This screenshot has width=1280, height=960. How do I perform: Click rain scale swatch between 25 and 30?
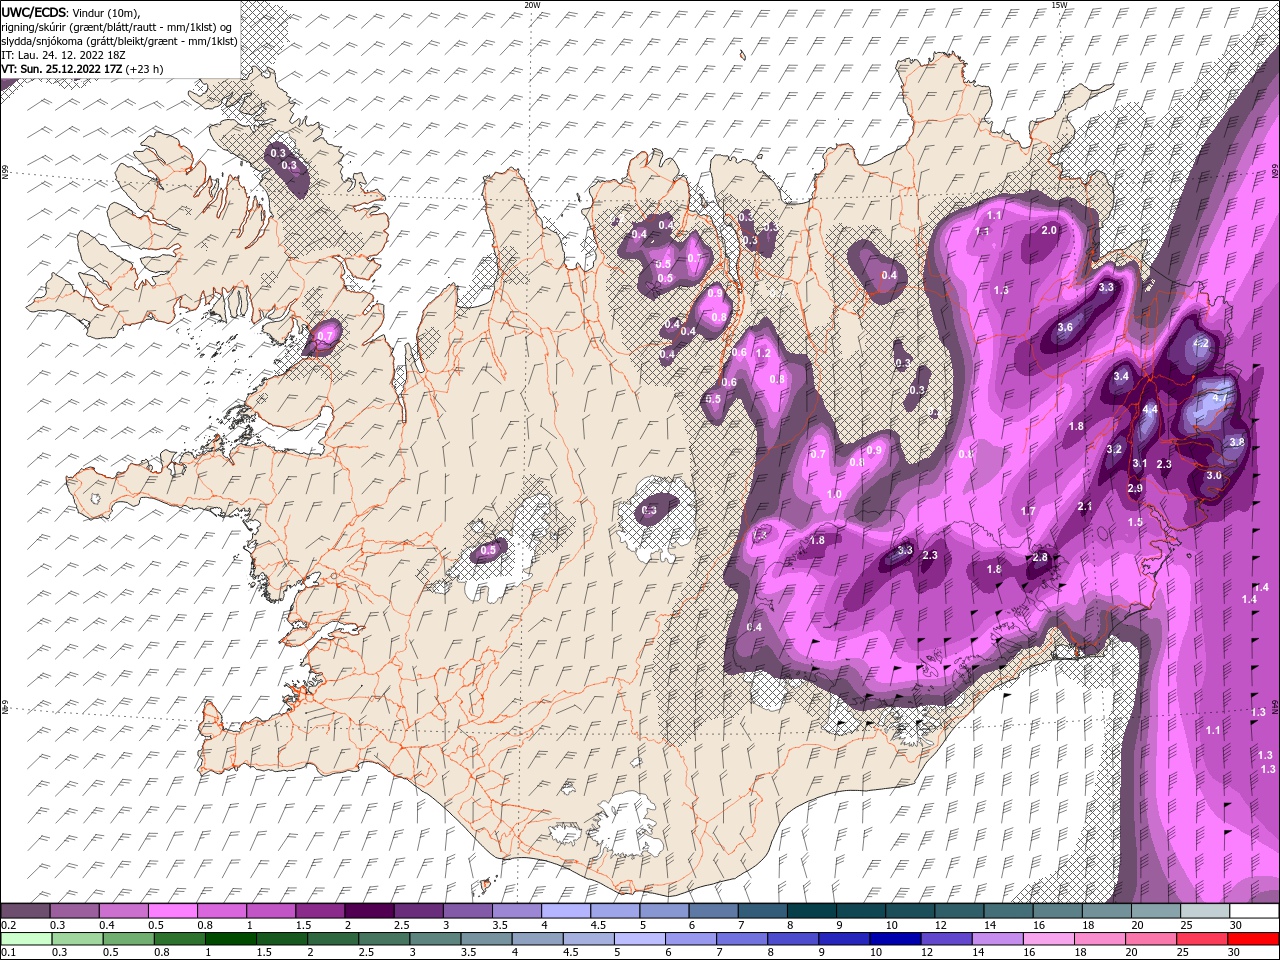point(1202,939)
